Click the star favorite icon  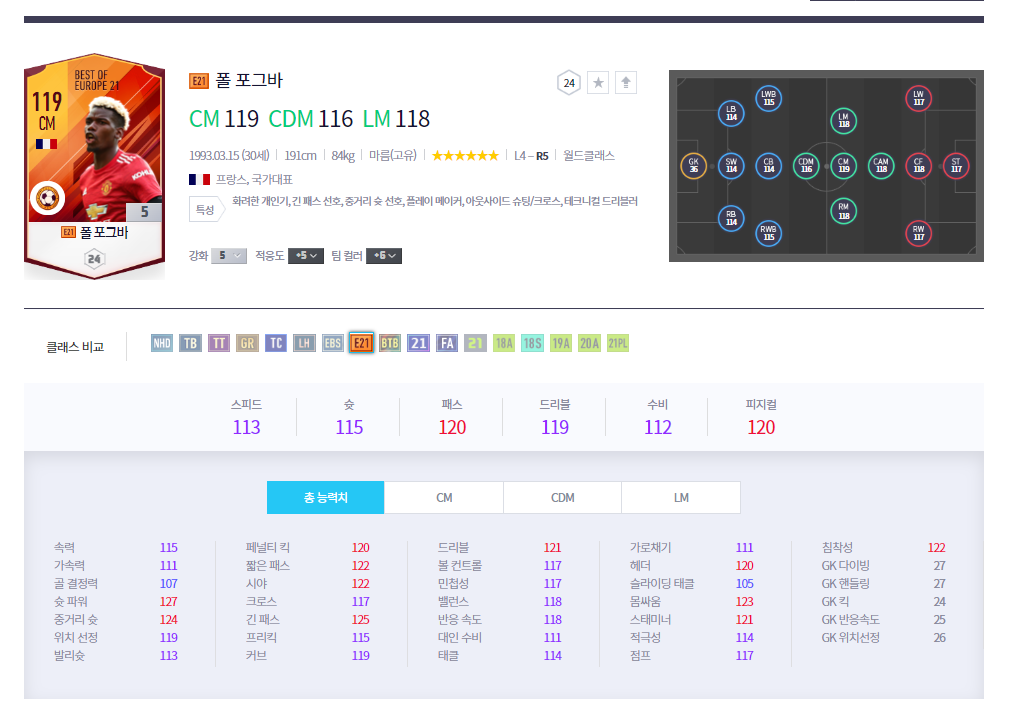(x=598, y=82)
